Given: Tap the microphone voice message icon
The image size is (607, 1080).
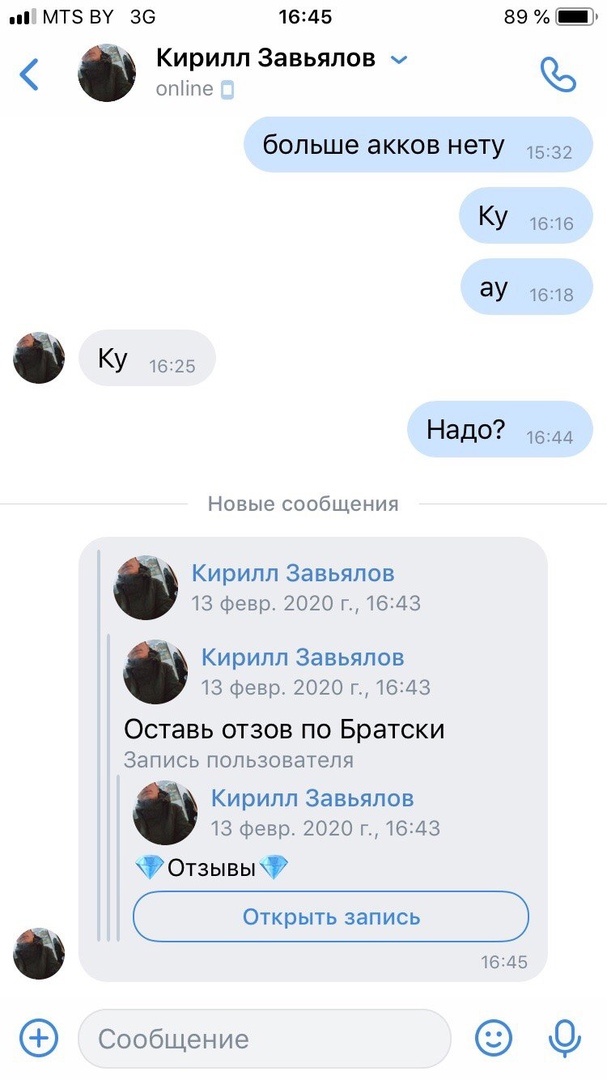Looking at the screenshot, I should coord(564,1038).
